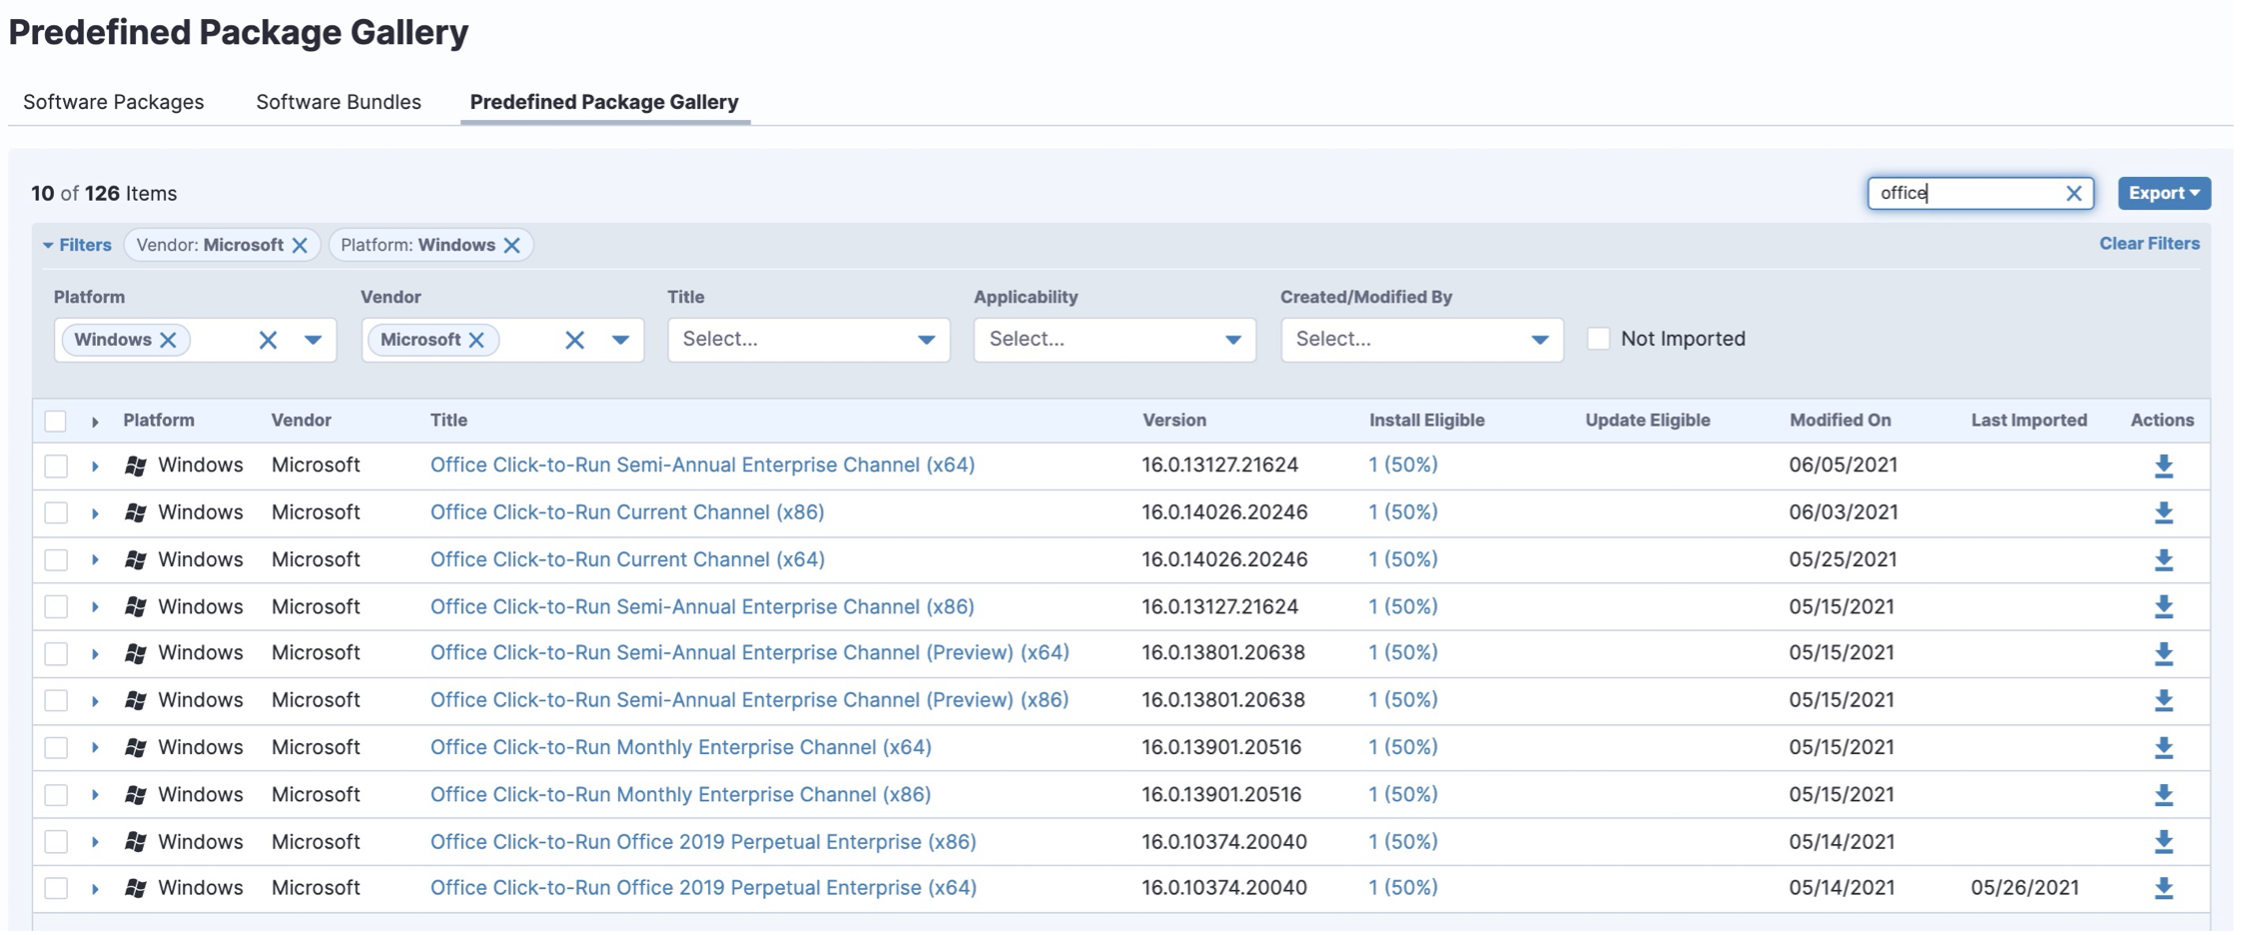
Task: Download Monthly Enterprise Channel (x64) package
Action: 2163,748
